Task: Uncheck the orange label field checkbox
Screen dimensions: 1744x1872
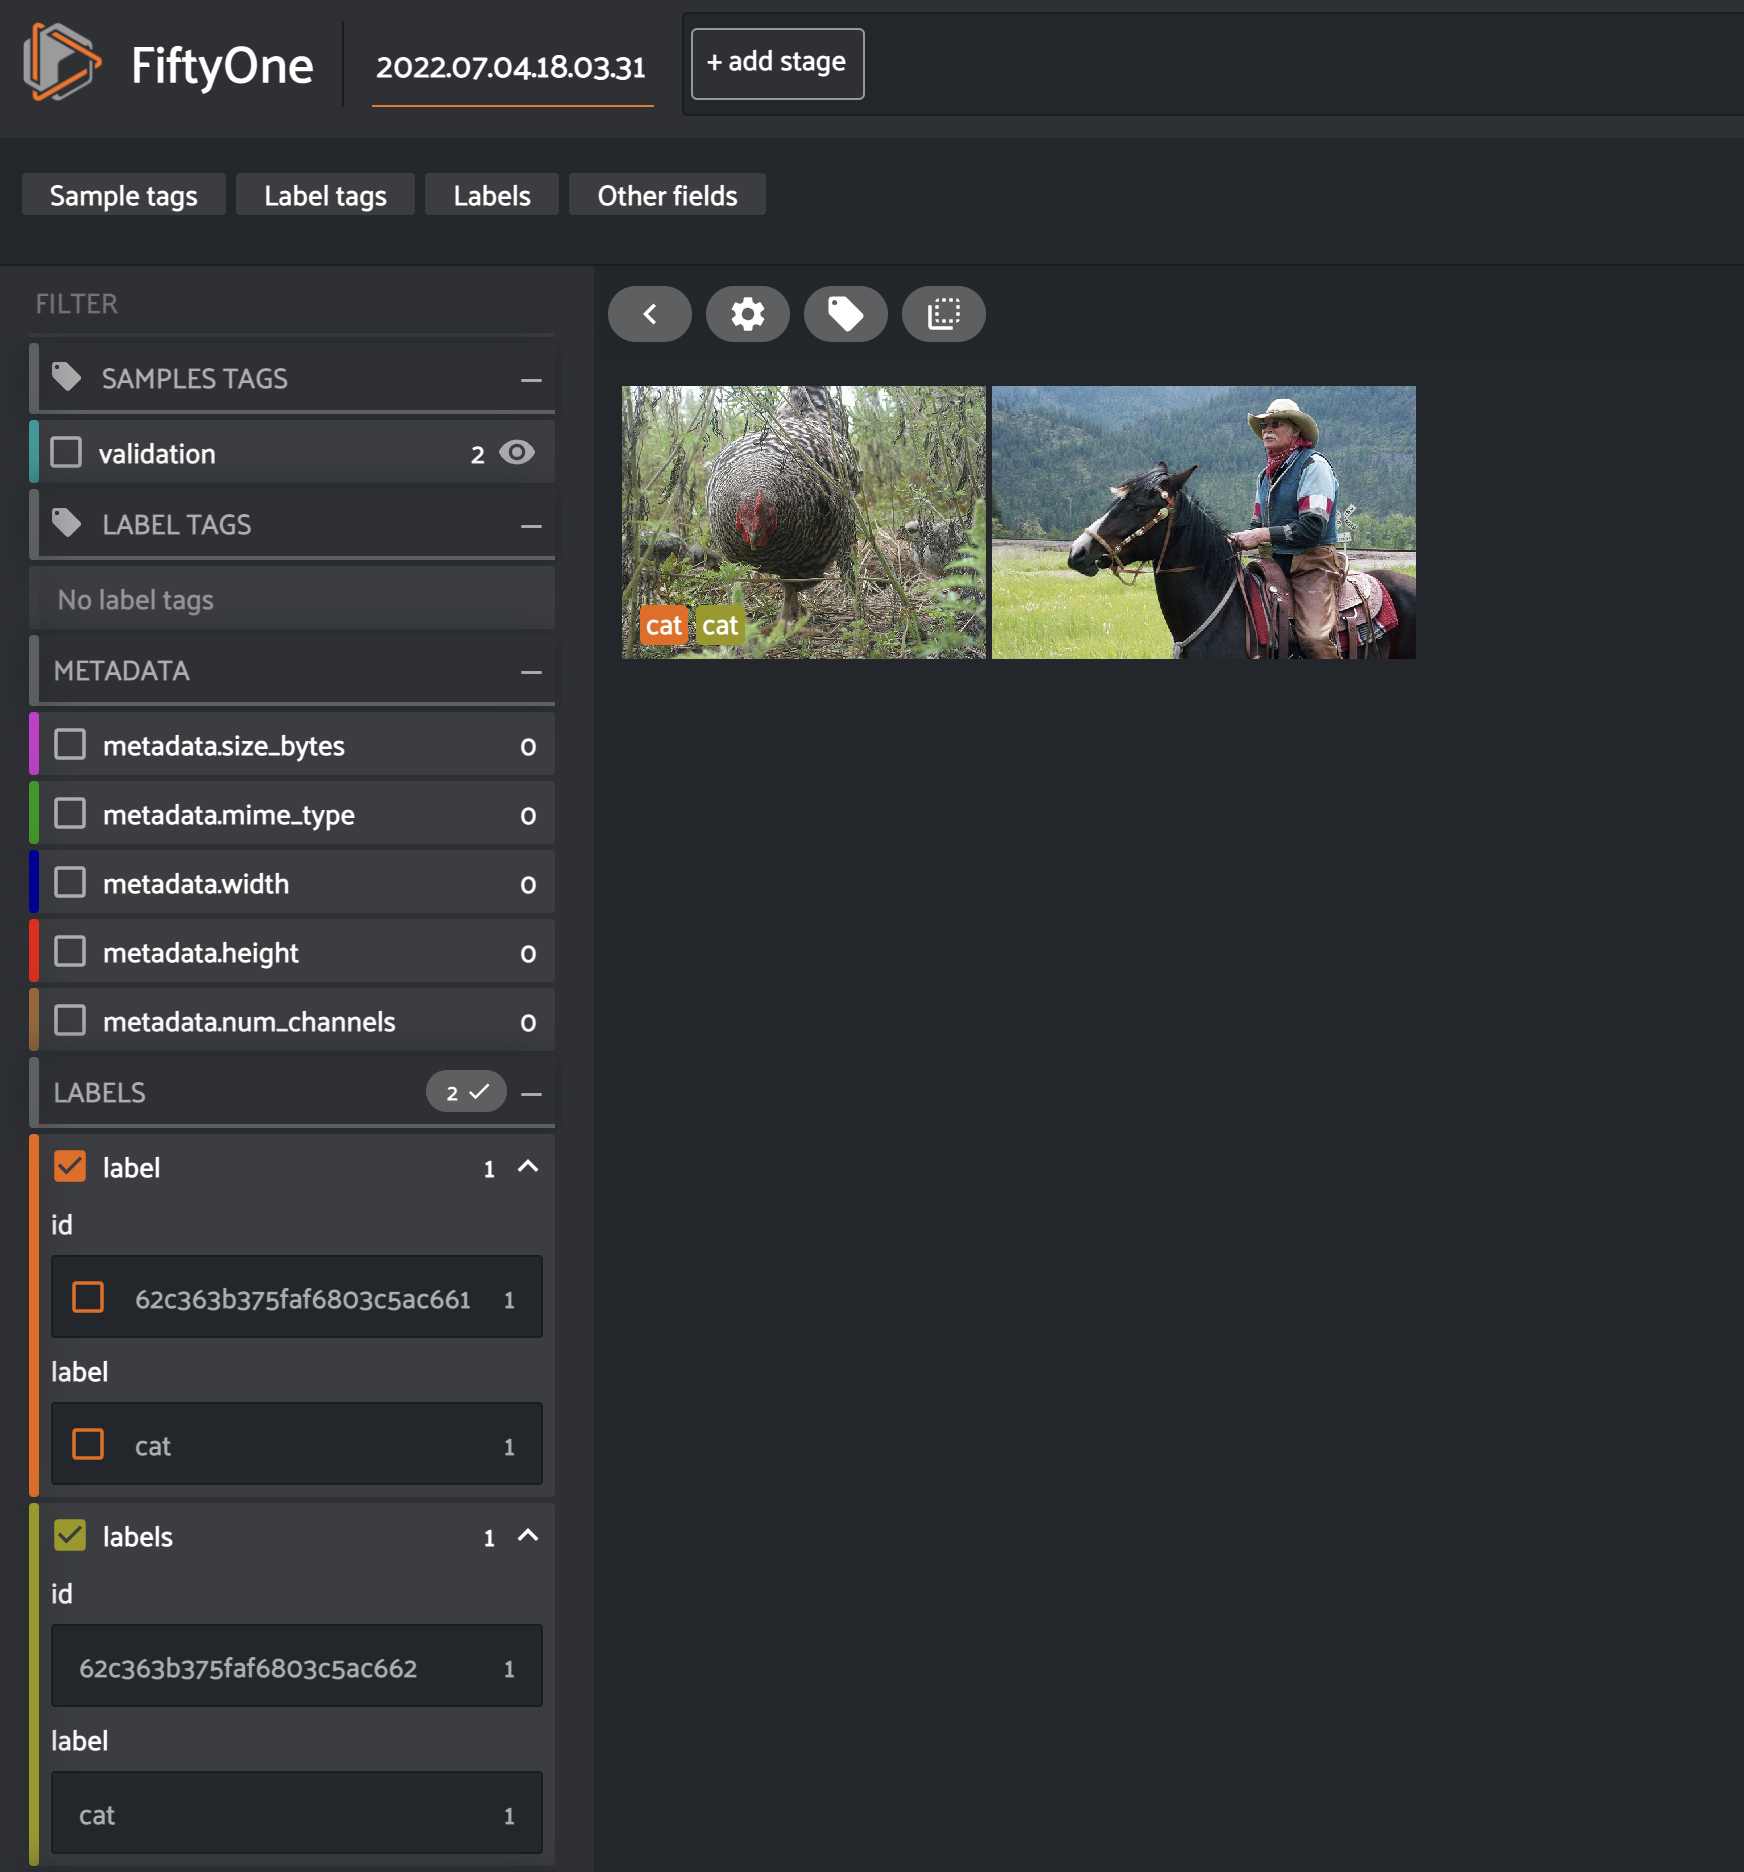Action: [x=70, y=1167]
